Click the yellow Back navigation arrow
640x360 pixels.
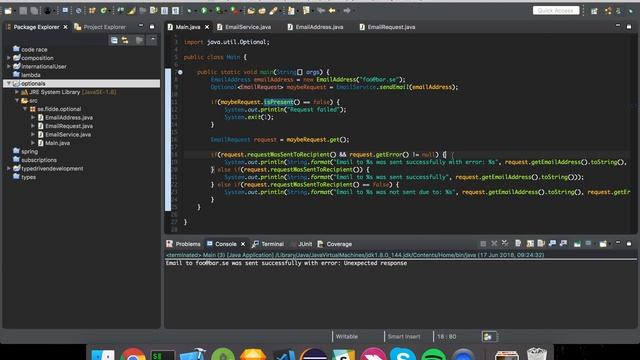pos(332,11)
